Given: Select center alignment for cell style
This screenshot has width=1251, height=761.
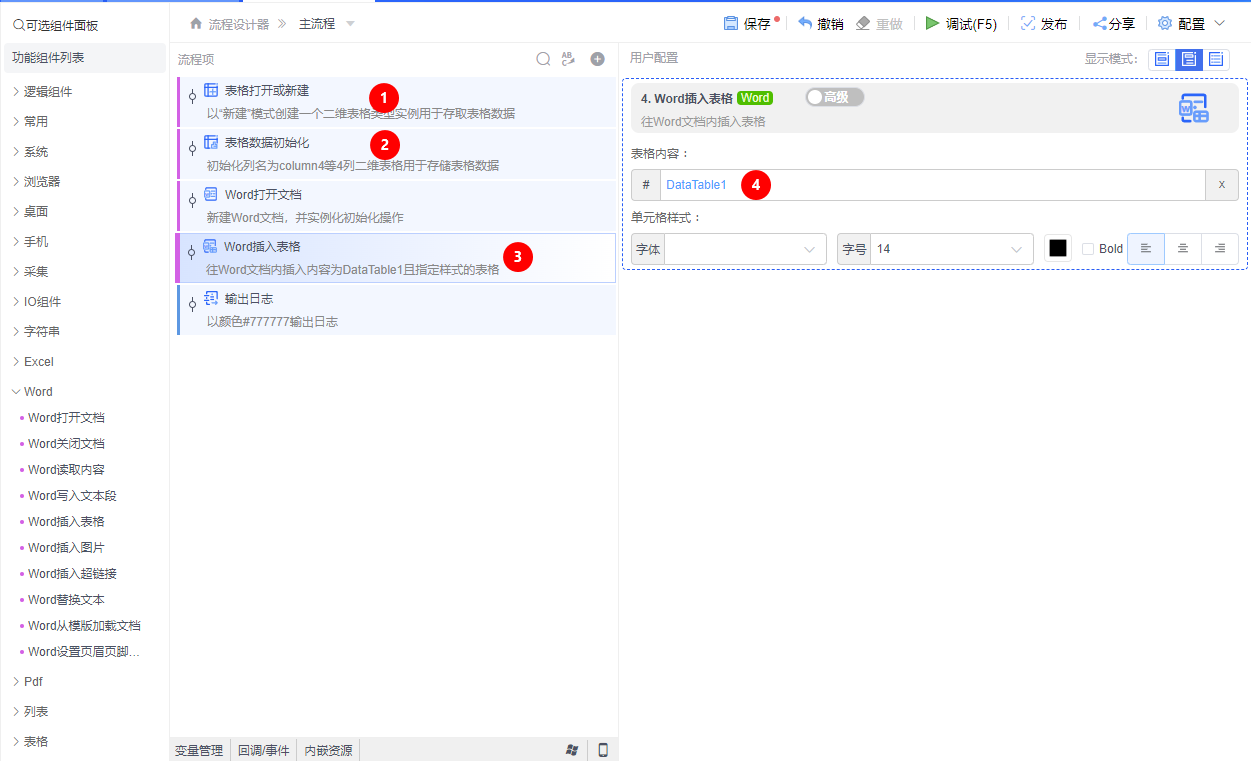Looking at the screenshot, I should [1182, 248].
